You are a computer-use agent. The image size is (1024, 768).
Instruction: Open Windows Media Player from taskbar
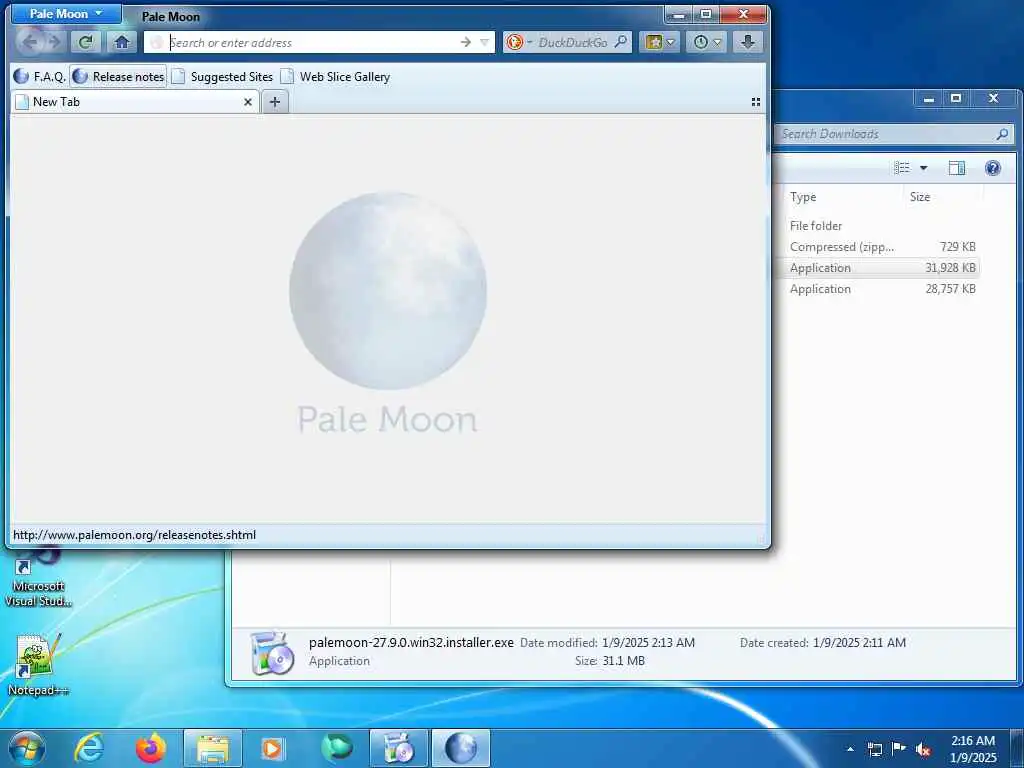point(272,748)
